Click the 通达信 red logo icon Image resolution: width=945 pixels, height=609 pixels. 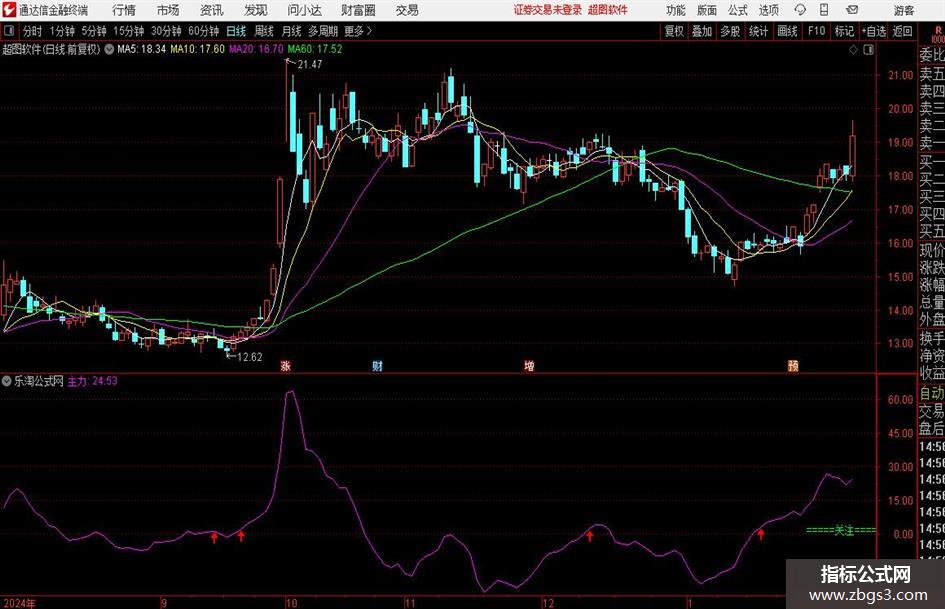coord(9,10)
